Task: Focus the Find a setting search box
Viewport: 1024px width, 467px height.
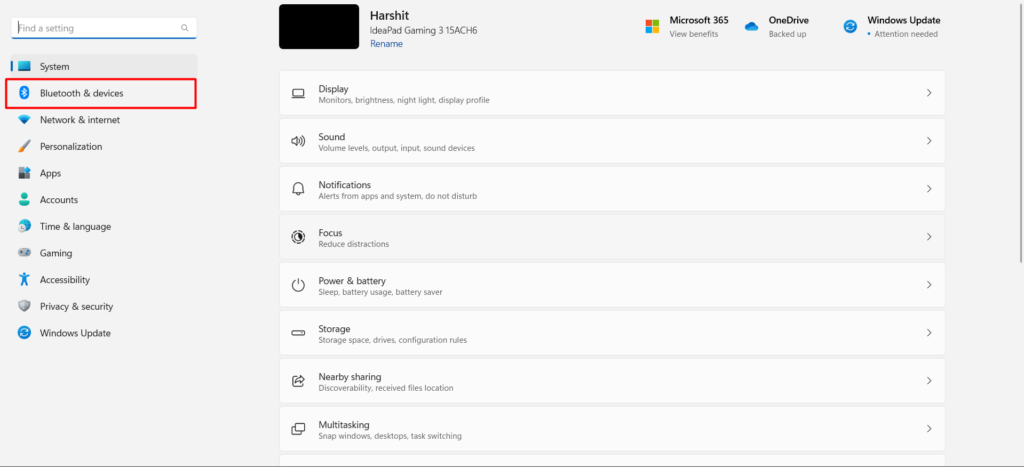Action: click(x=95, y=28)
